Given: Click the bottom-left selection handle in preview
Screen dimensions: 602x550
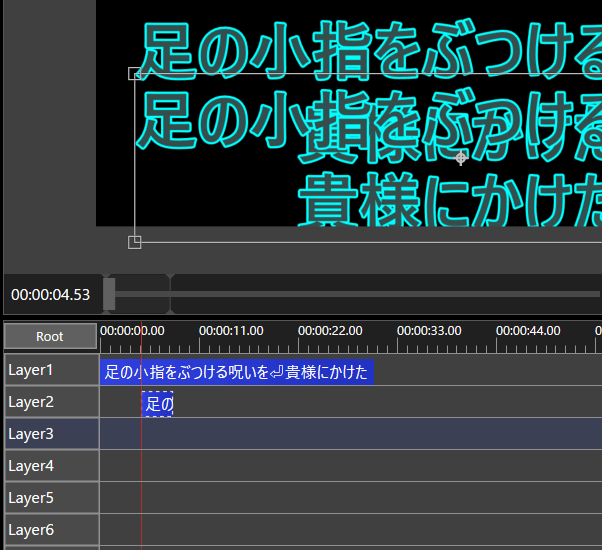Looking at the screenshot, I should pos(135,242).
